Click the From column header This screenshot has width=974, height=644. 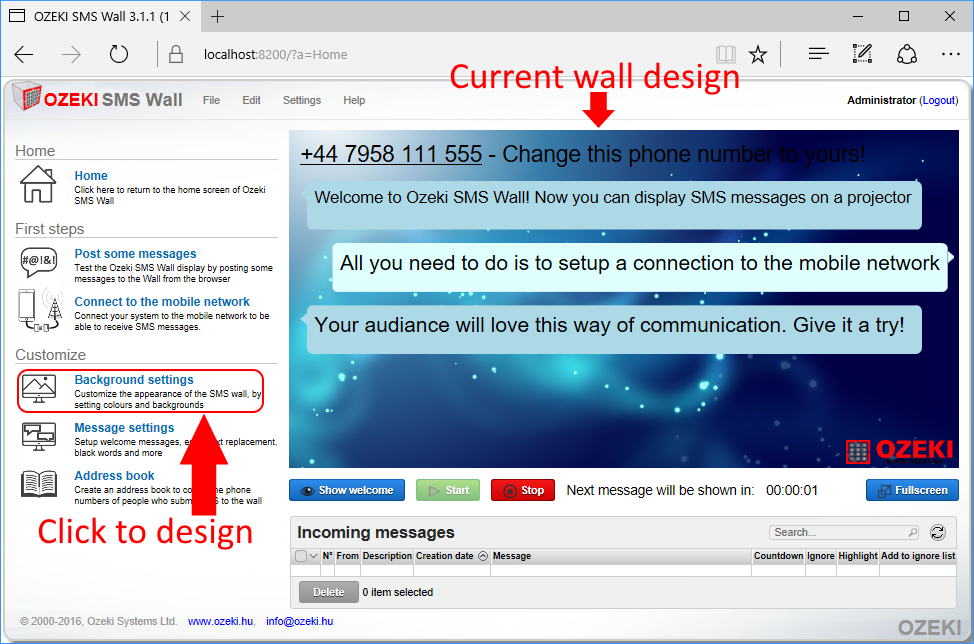tap(348, 556)
